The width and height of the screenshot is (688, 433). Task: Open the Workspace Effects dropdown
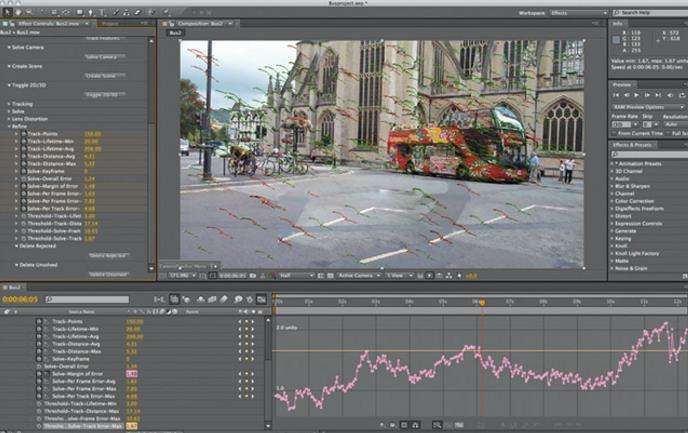tap(579, 13)
